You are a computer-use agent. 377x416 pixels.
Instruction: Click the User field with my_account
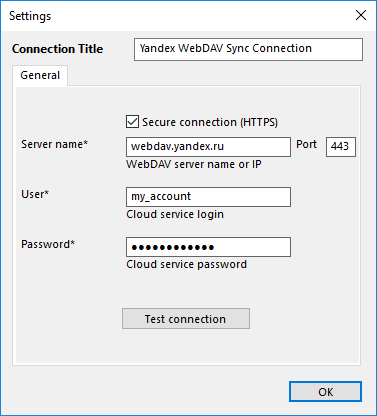tap(208, 197)
